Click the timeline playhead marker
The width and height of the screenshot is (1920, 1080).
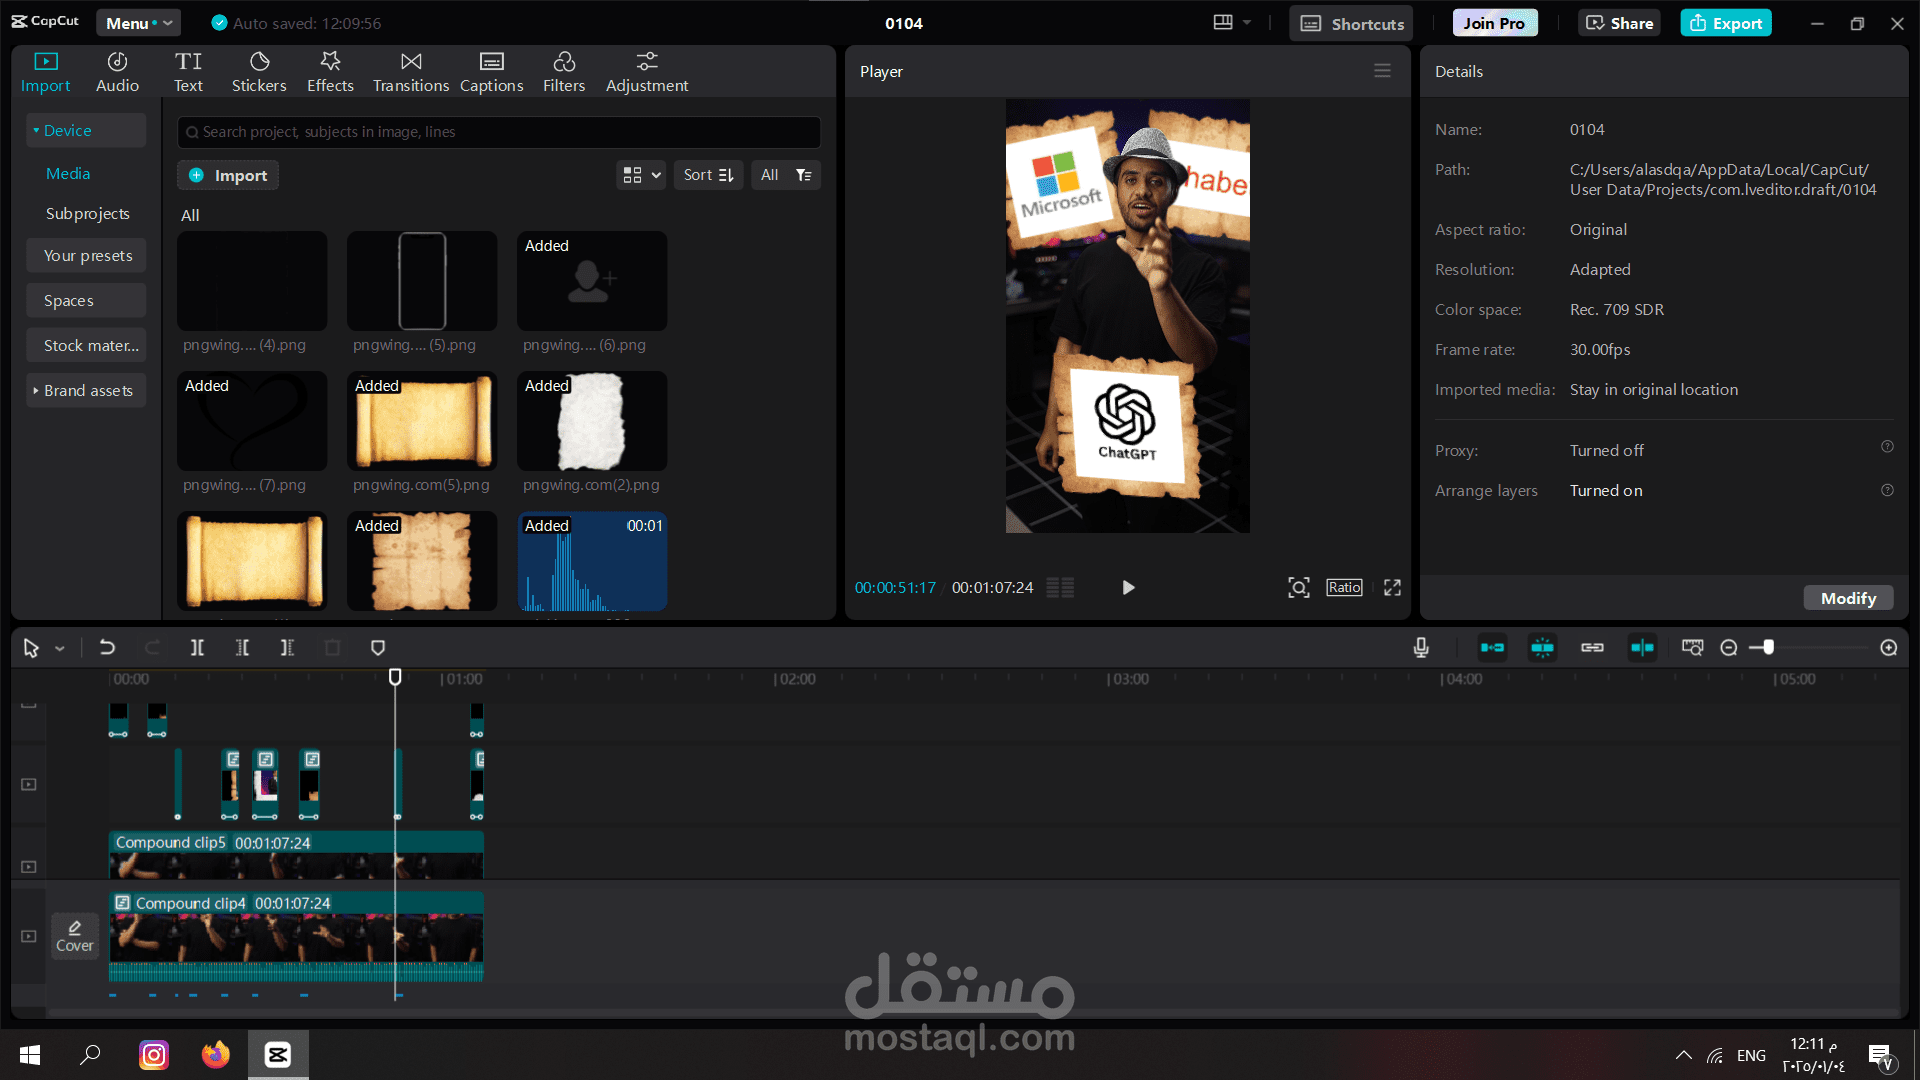point(395,677)
